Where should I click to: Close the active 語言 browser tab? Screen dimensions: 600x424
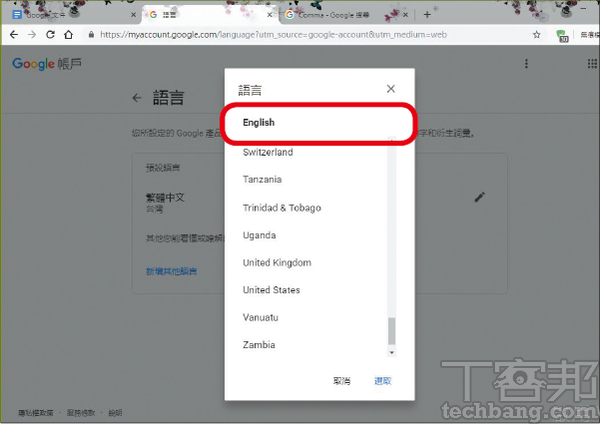tap(269, 15)
